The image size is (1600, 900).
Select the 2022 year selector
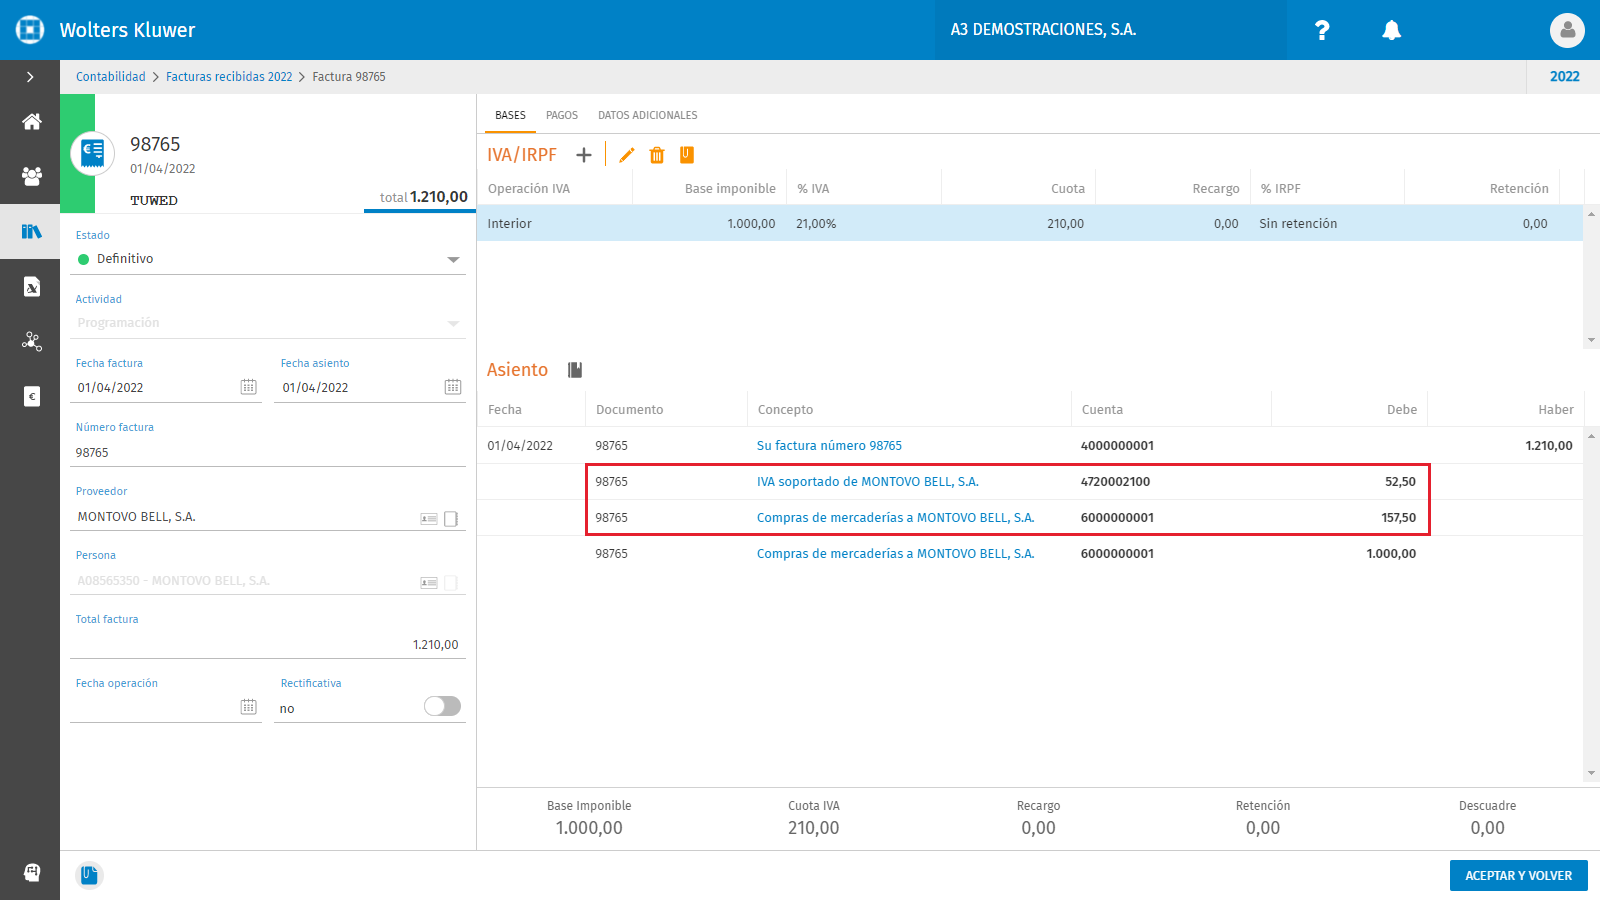tap(1564, 77)
